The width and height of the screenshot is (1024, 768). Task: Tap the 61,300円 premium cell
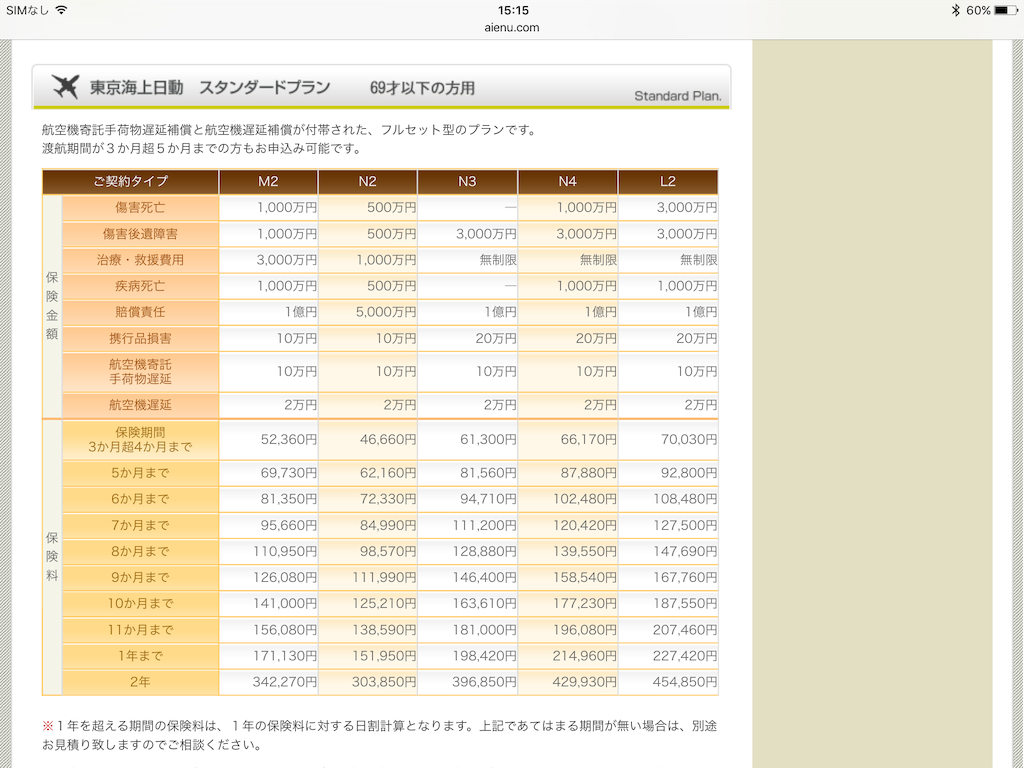coord(468,440)
